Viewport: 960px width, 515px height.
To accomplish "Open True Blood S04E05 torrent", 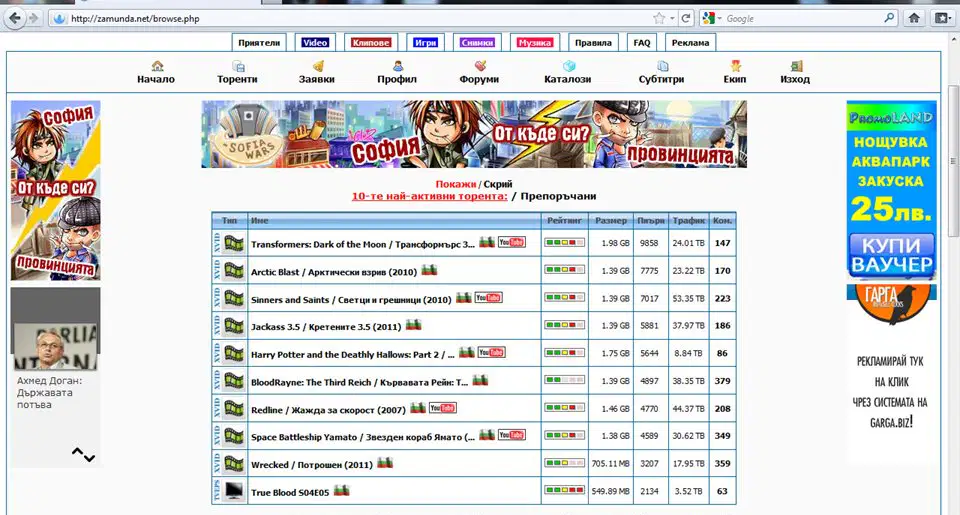I will [290, 492].
